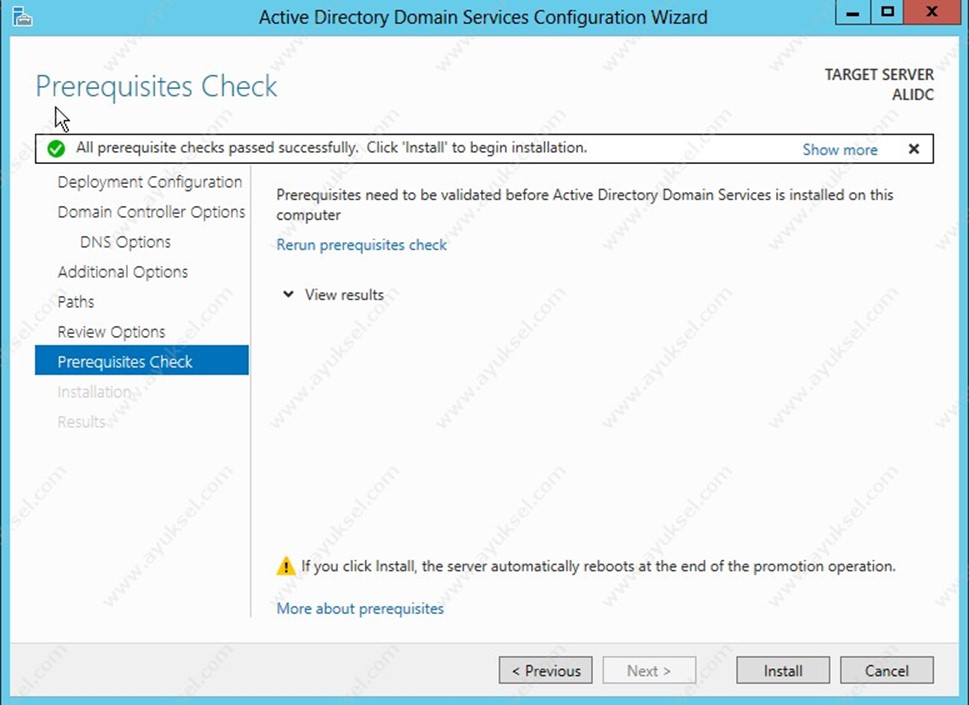Go to Deployment Configuration step
The image size is (969, 705).
click(150, 182)
